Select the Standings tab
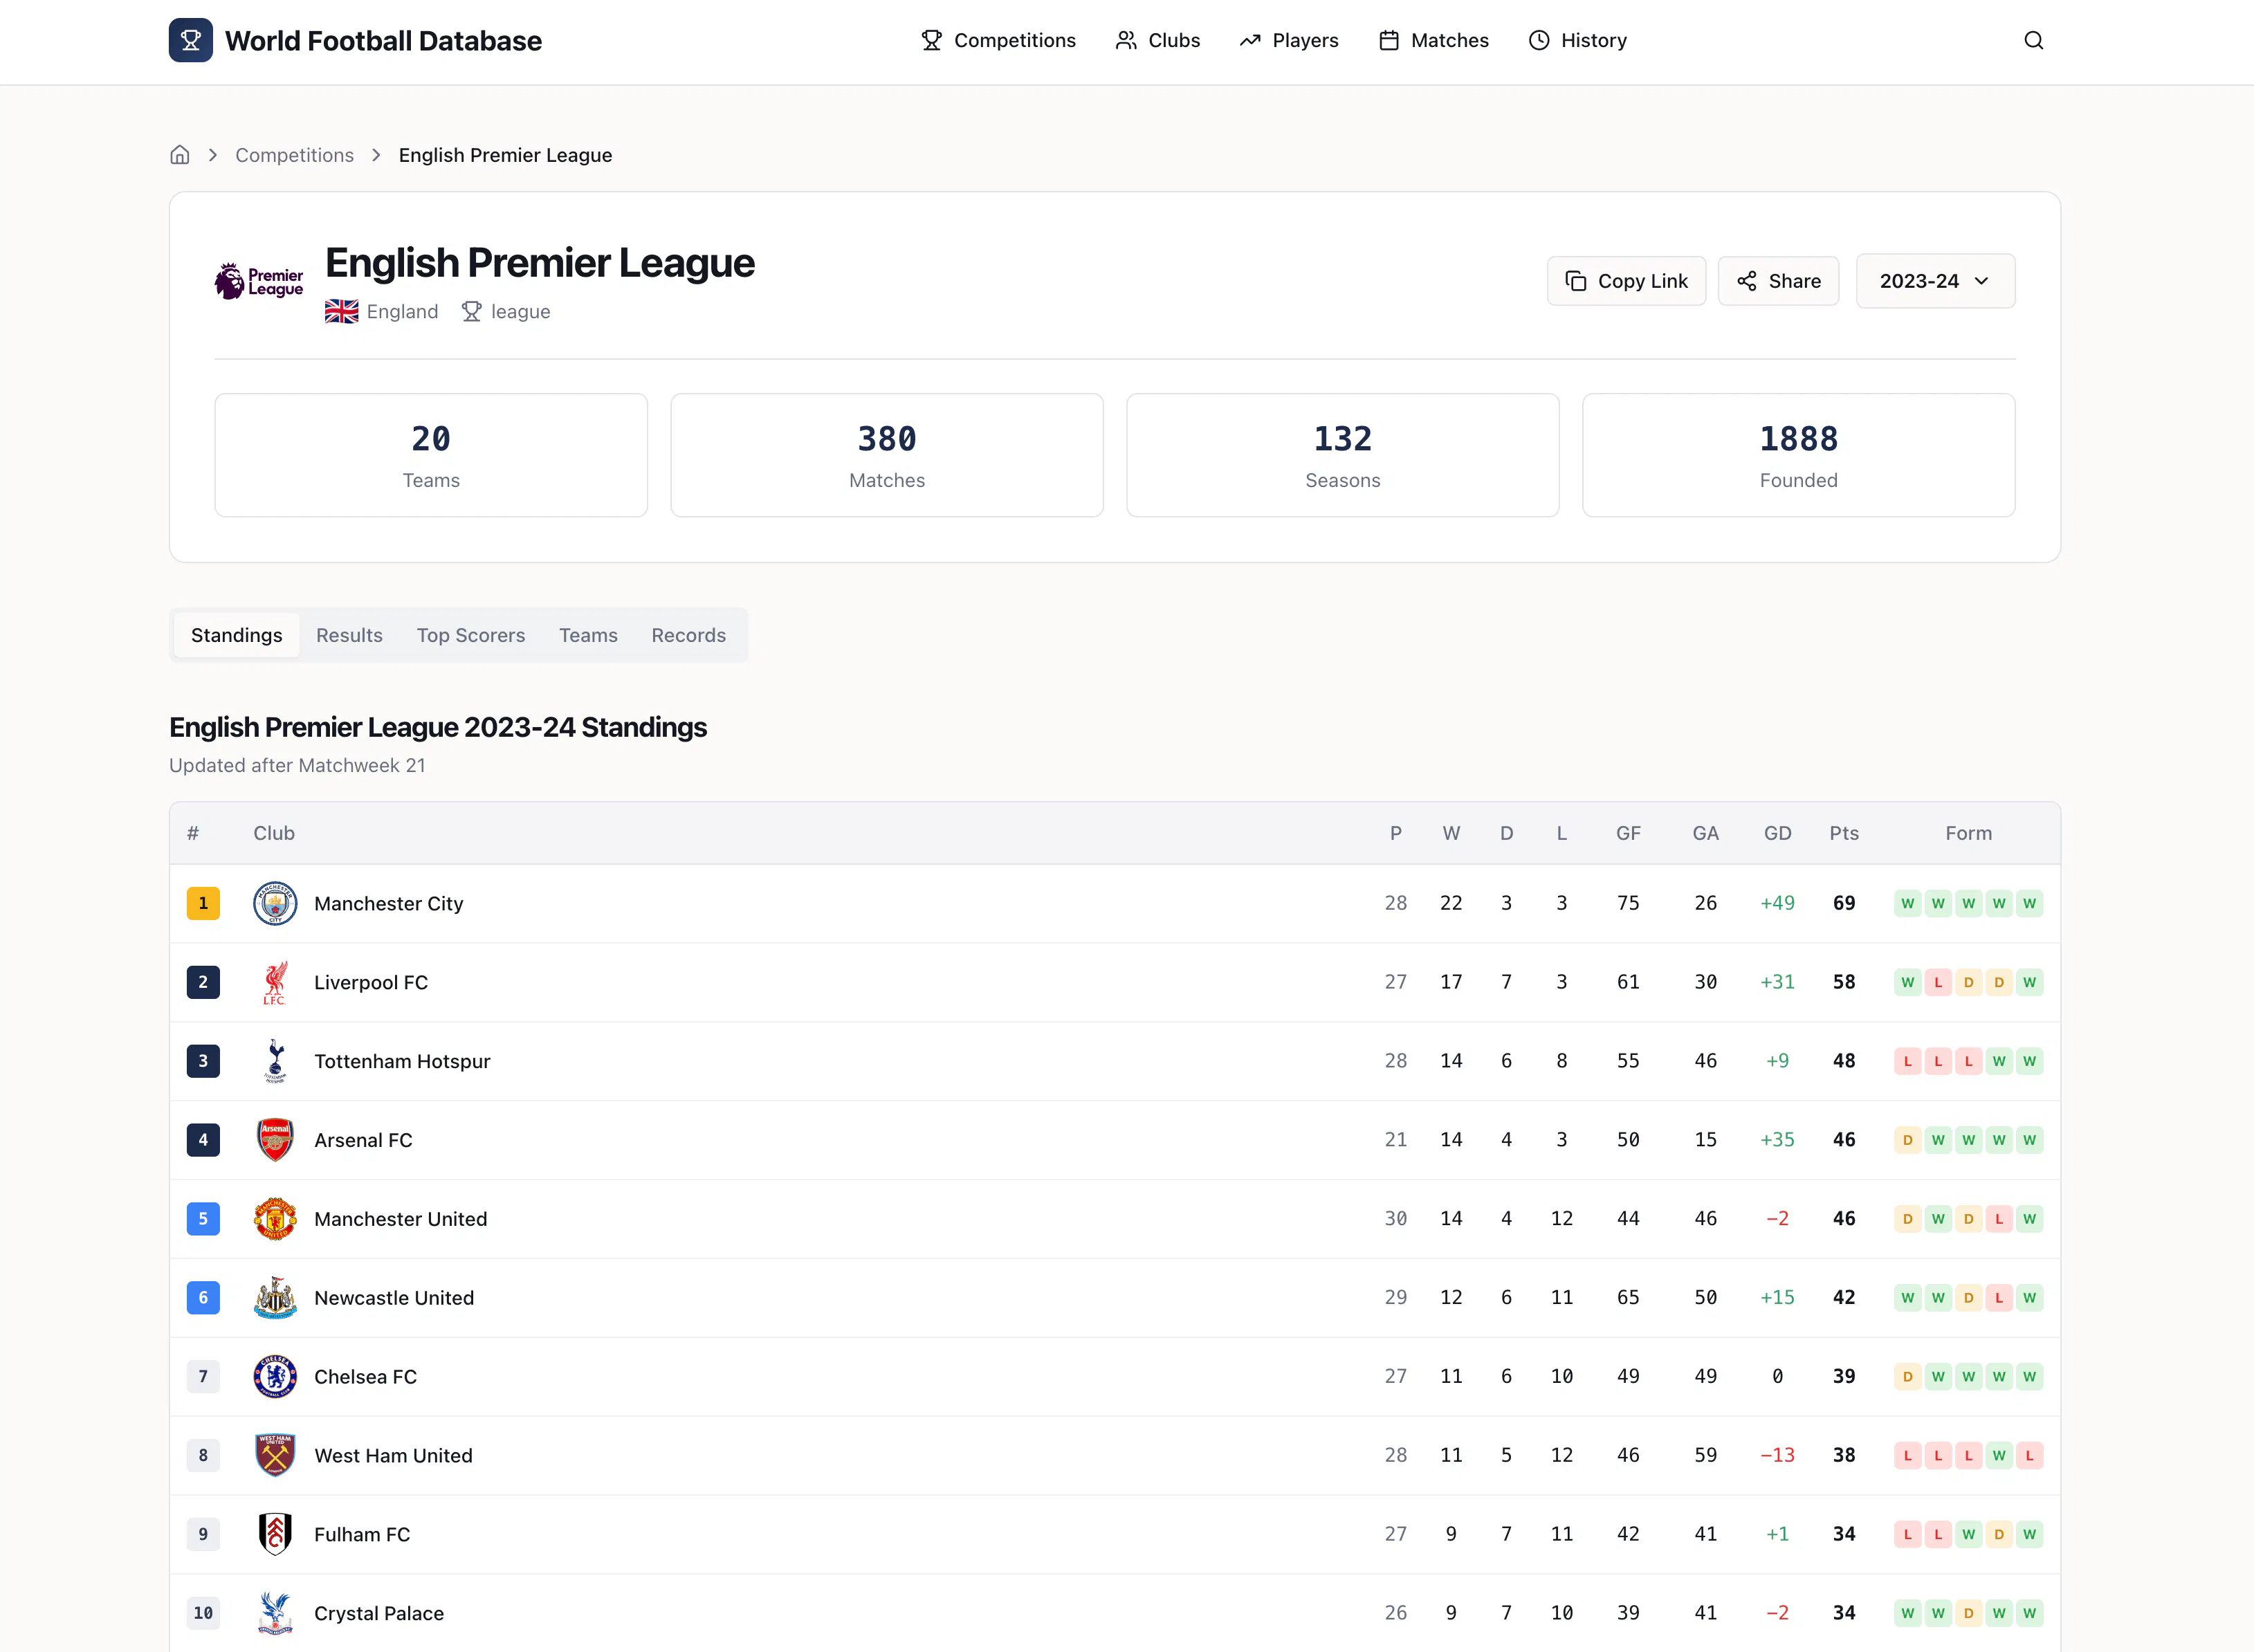2254x1652 pixels. pos(237,635)
